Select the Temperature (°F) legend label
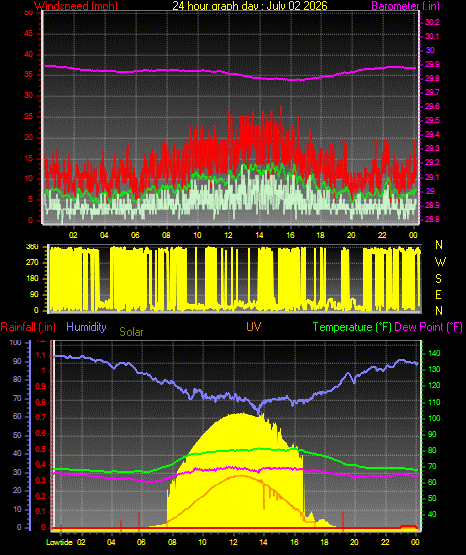 point(352,327)
